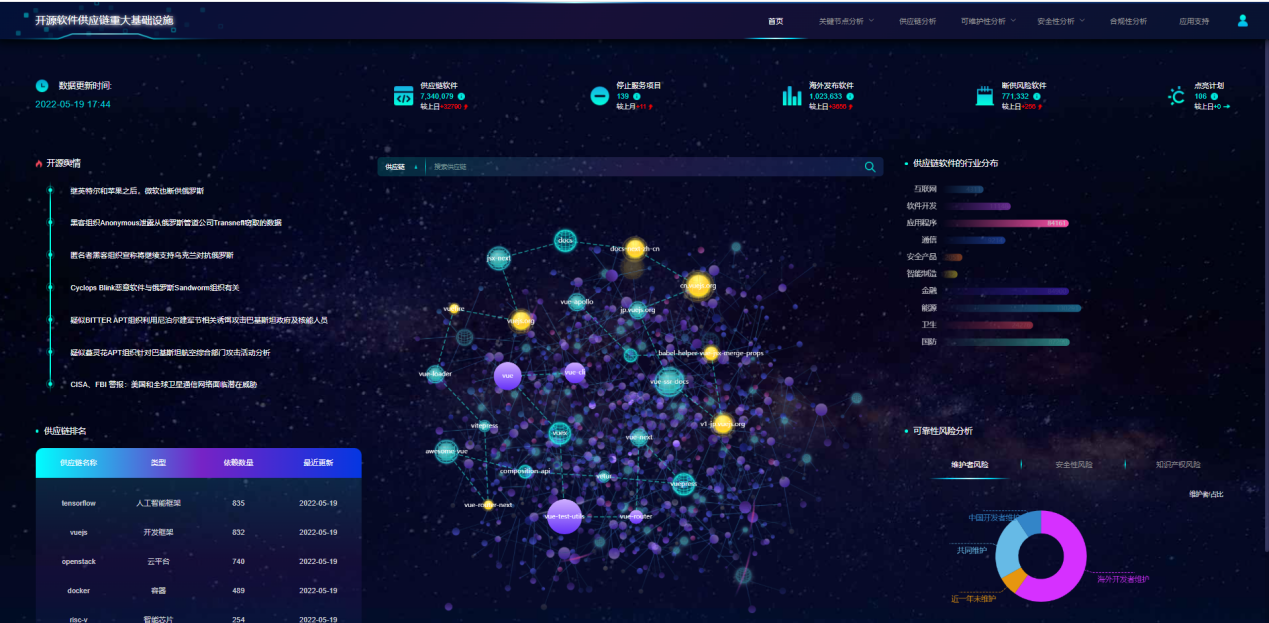Select the docs globe node

[565, 240]
